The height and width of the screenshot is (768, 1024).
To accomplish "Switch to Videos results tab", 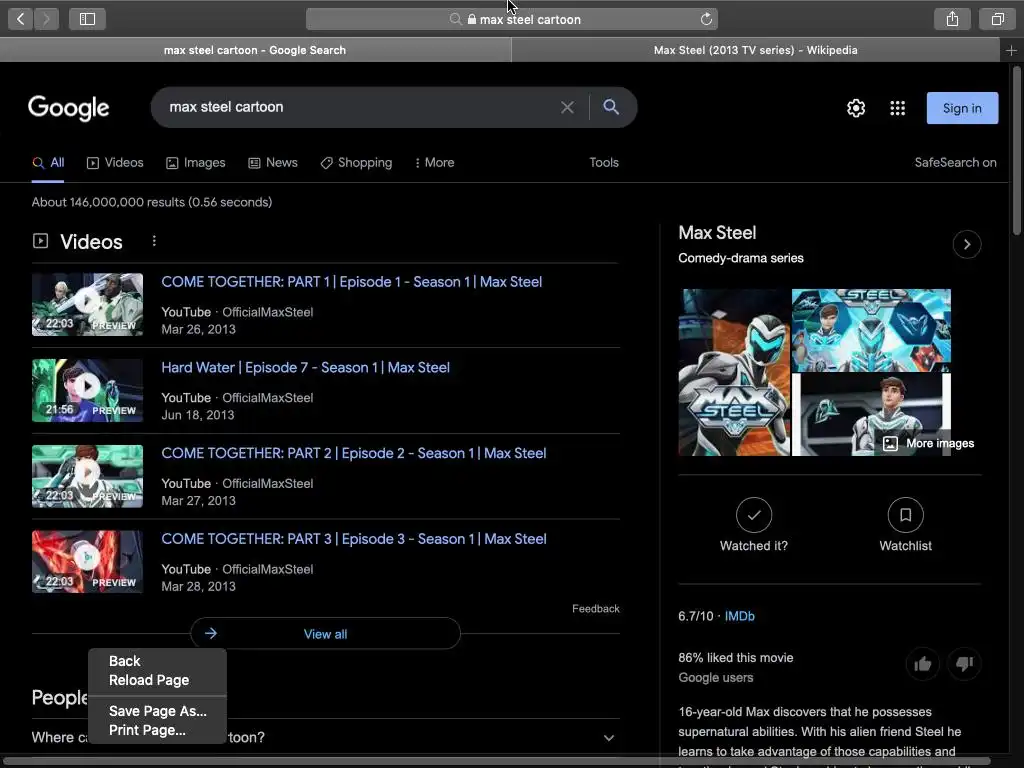I will click(115, 163).
